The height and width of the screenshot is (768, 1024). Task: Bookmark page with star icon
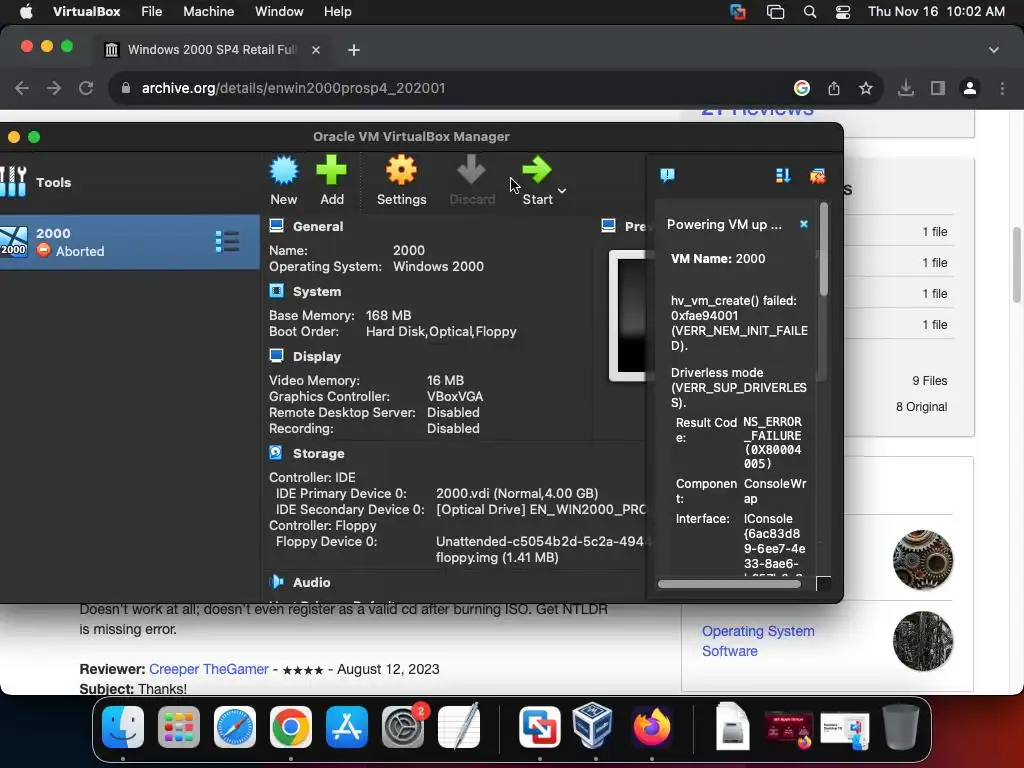(x=865, y=88)
